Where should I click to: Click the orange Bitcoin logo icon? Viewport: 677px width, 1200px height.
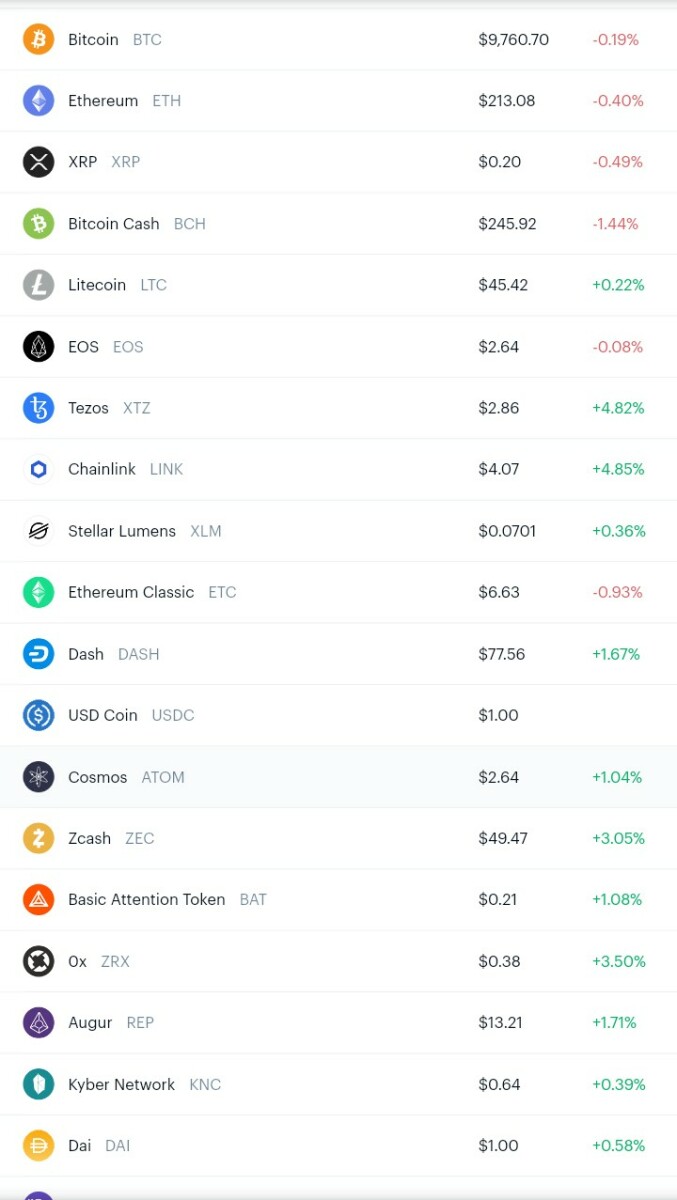(x=38, y=40)
